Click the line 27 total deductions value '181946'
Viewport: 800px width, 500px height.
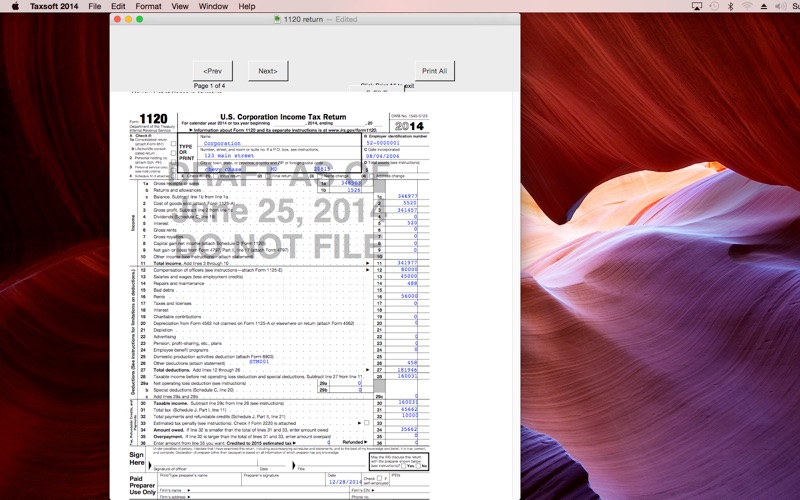[x=407, y=369]
